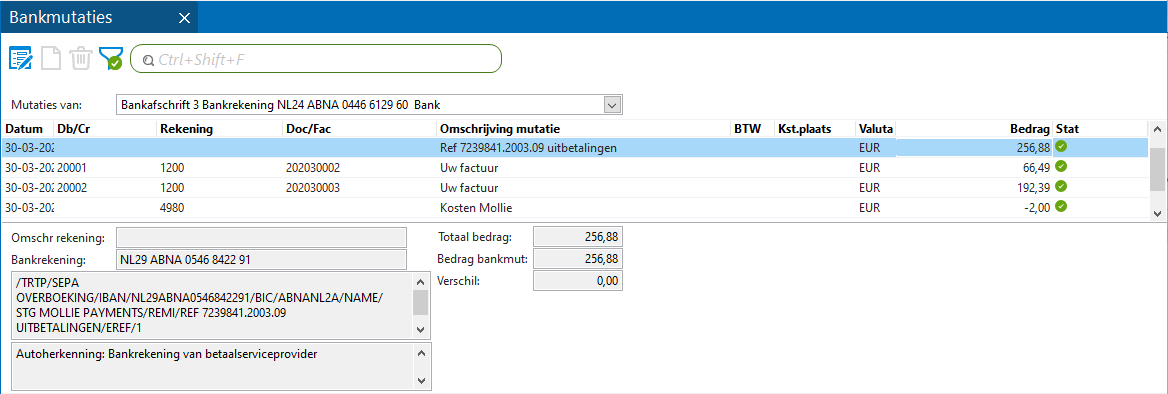
Task: Click debtor number 20001
Action: point(72,168)
